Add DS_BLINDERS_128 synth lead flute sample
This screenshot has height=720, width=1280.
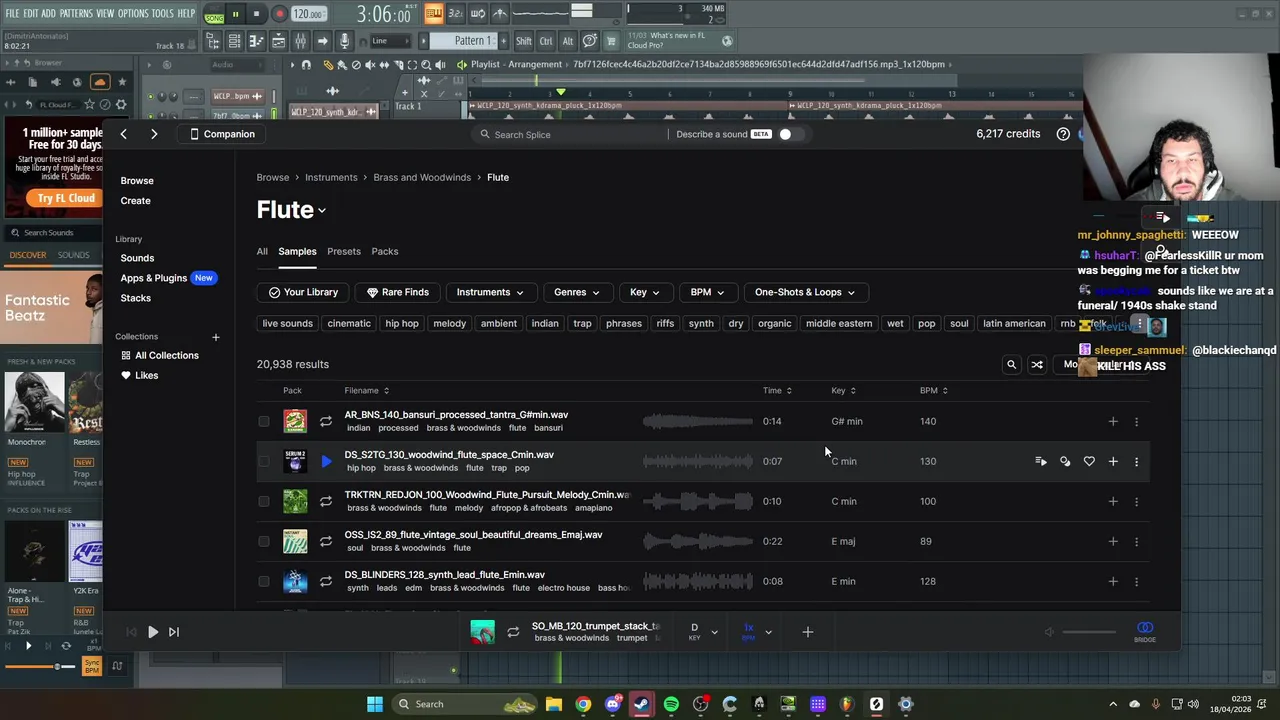point(1113,581)
